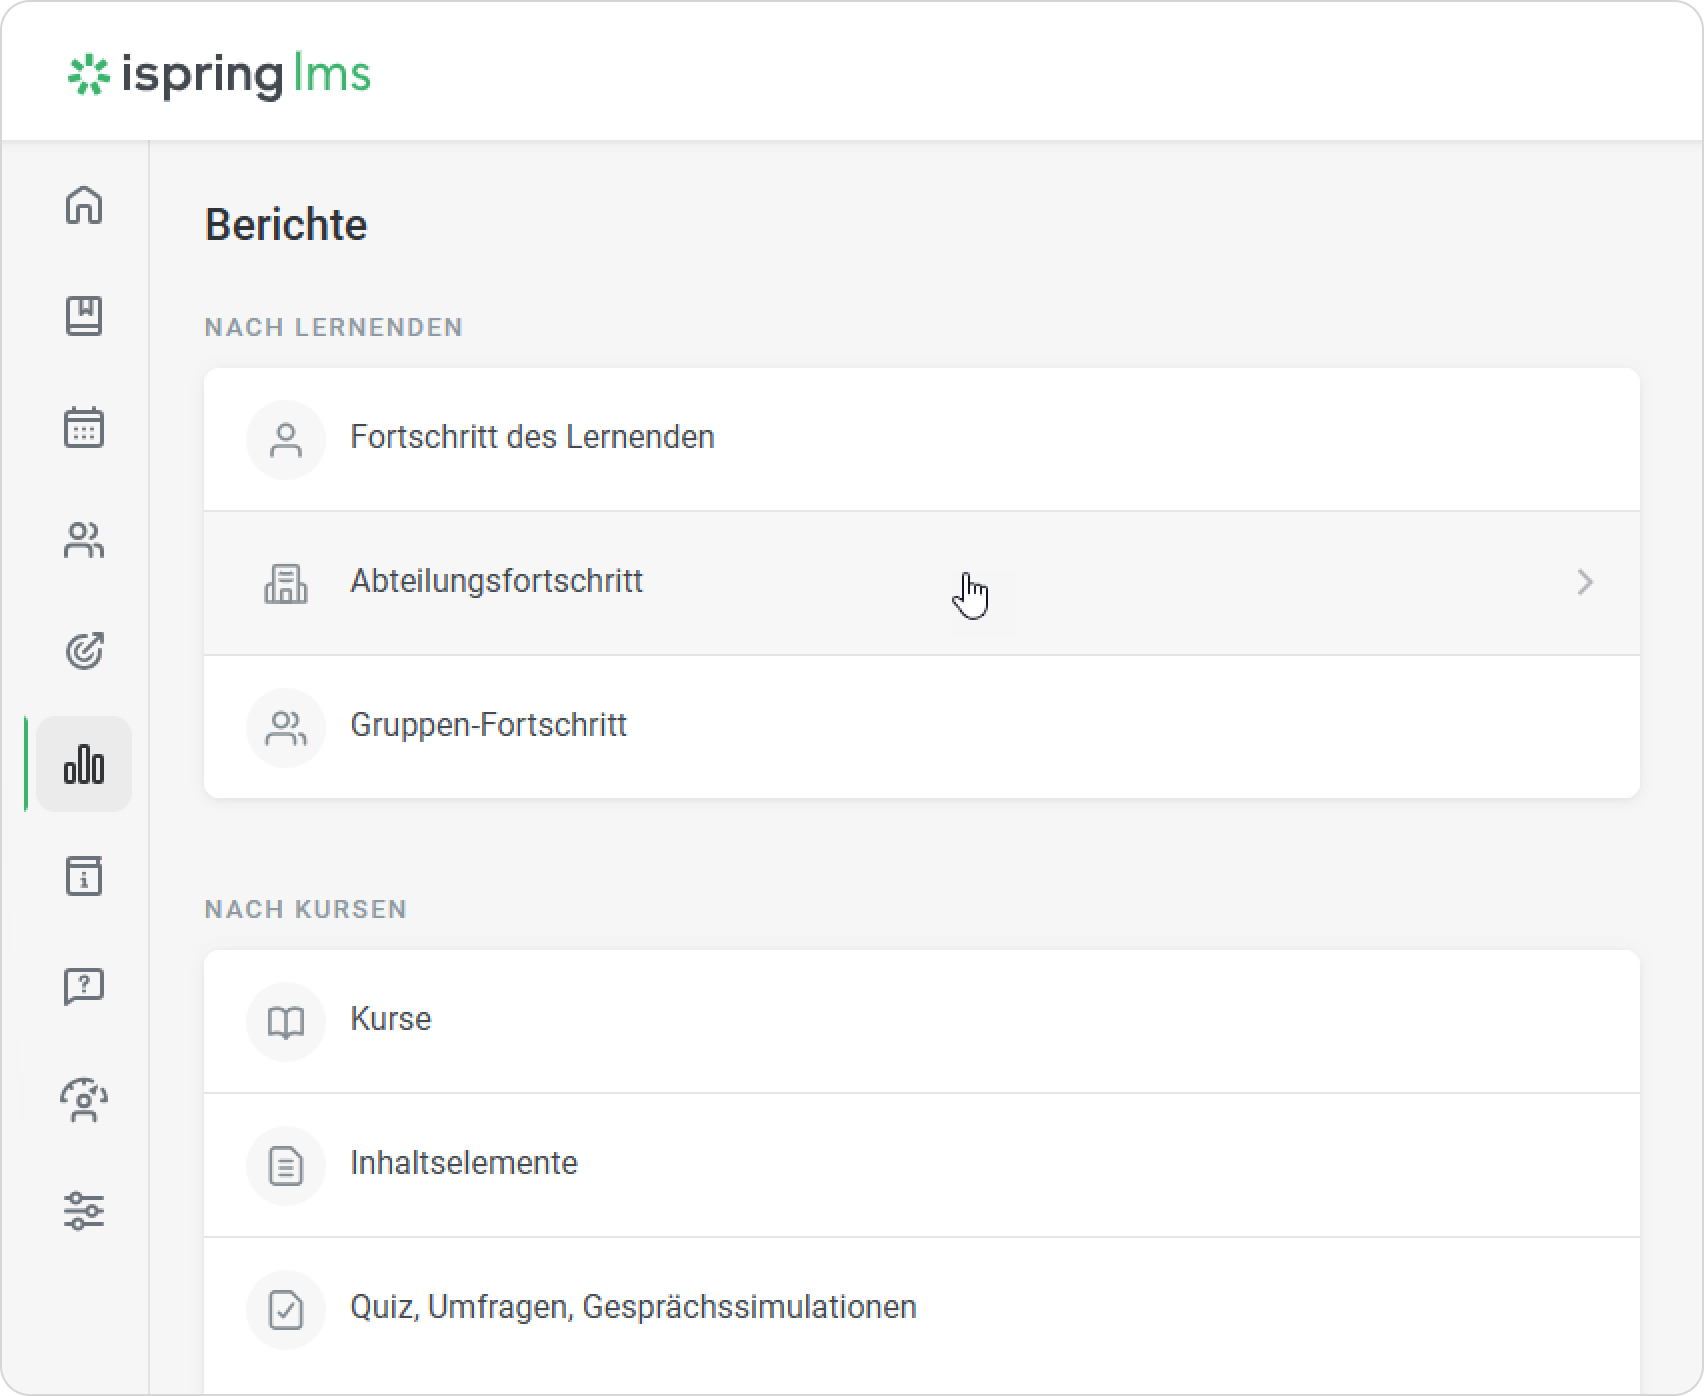Select the reports bar chart icon
This screenshot has width=1704, height=1396.
pyautogui.click(x=84, y=764)
